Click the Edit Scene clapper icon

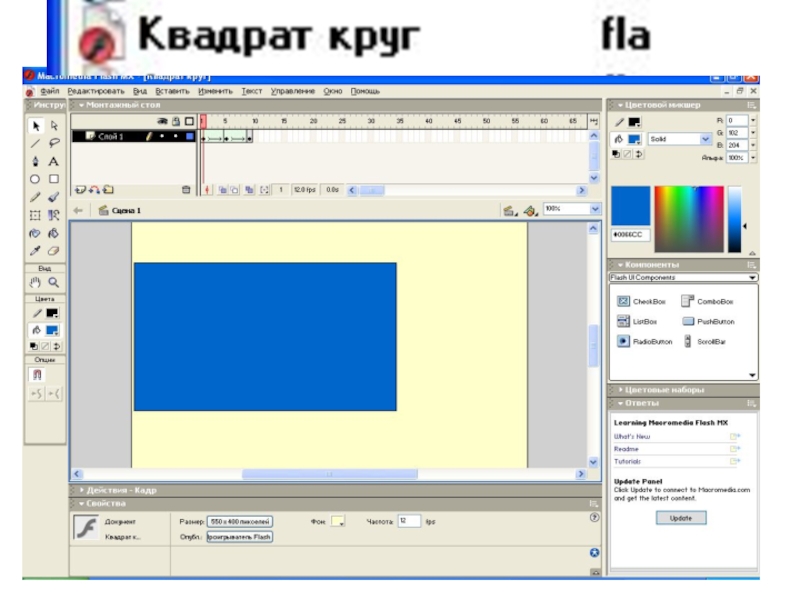[x=509, y=210]
